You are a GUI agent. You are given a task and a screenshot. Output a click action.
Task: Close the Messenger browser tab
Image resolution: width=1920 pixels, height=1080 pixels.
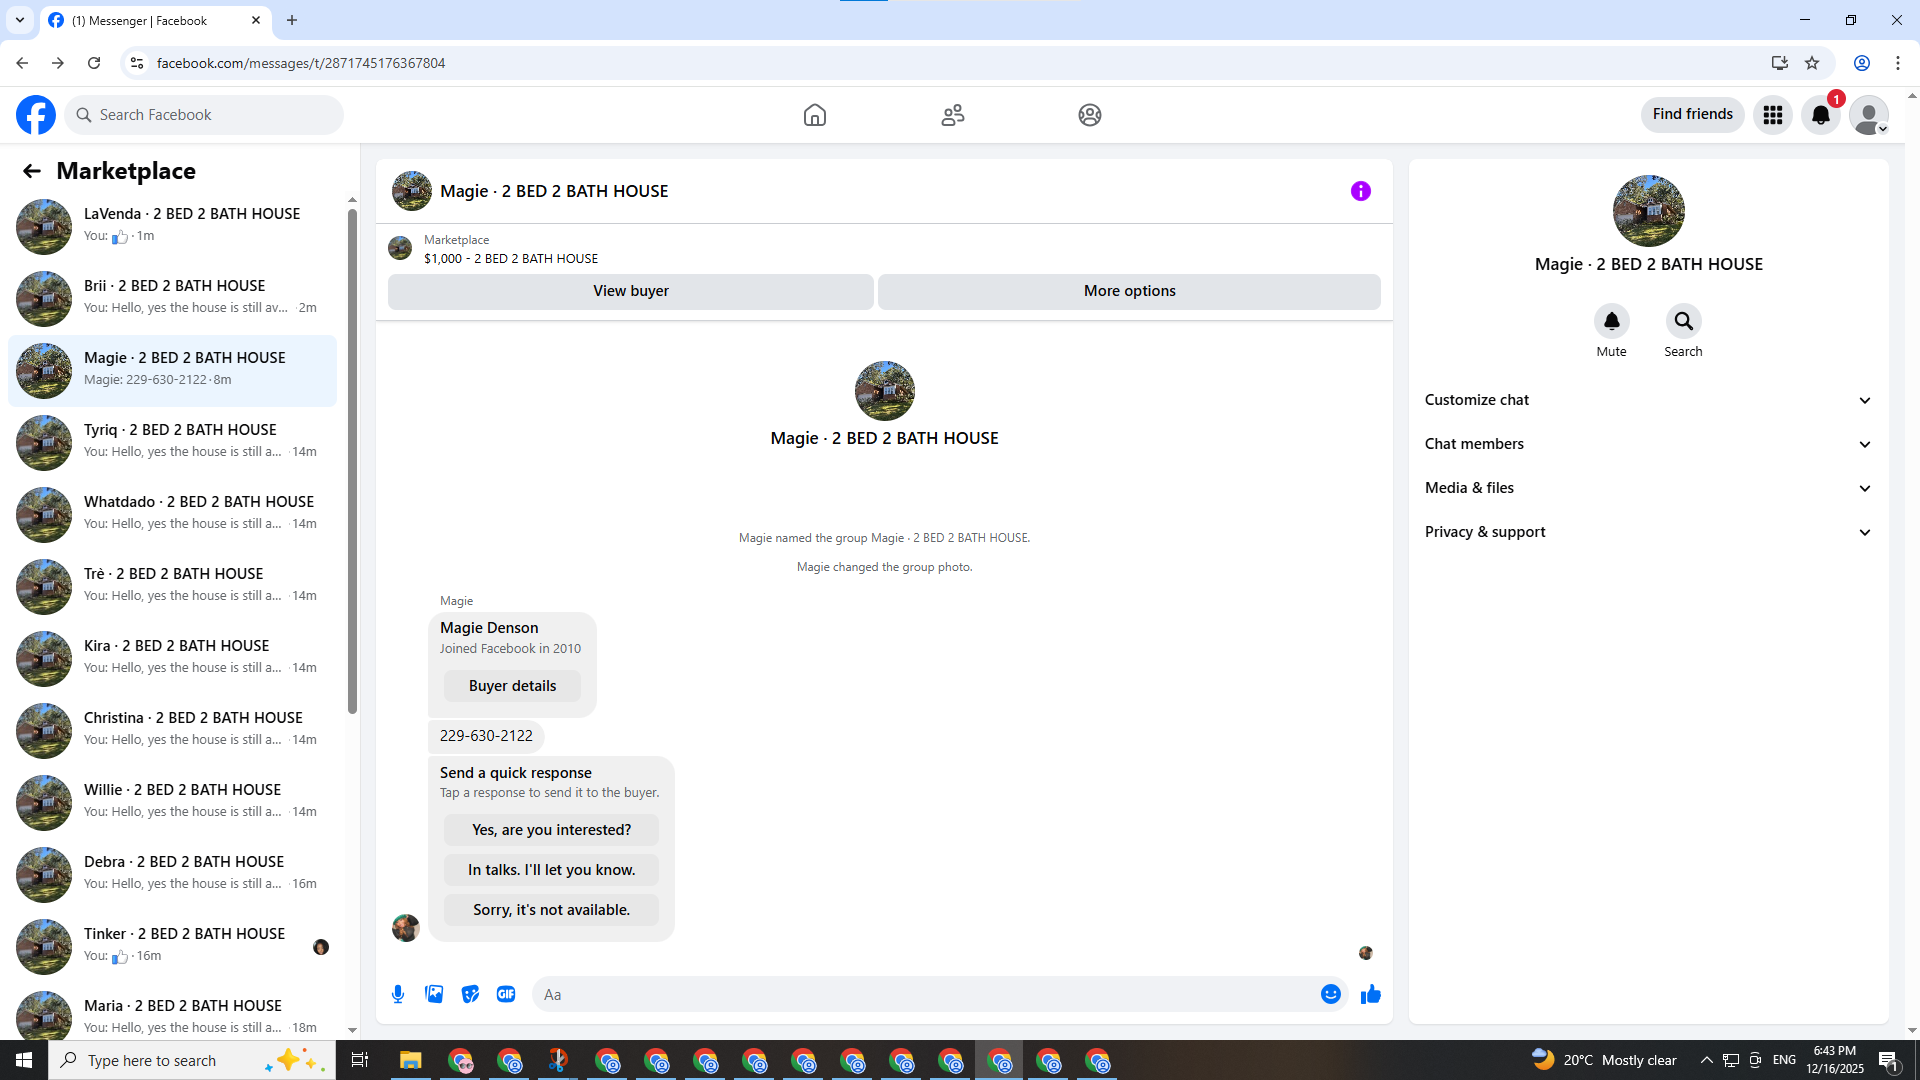click(x=256, y=20)
